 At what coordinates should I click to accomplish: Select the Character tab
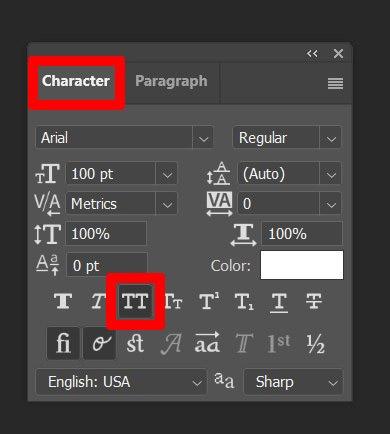pyautogui.click(x=76, y=81)
